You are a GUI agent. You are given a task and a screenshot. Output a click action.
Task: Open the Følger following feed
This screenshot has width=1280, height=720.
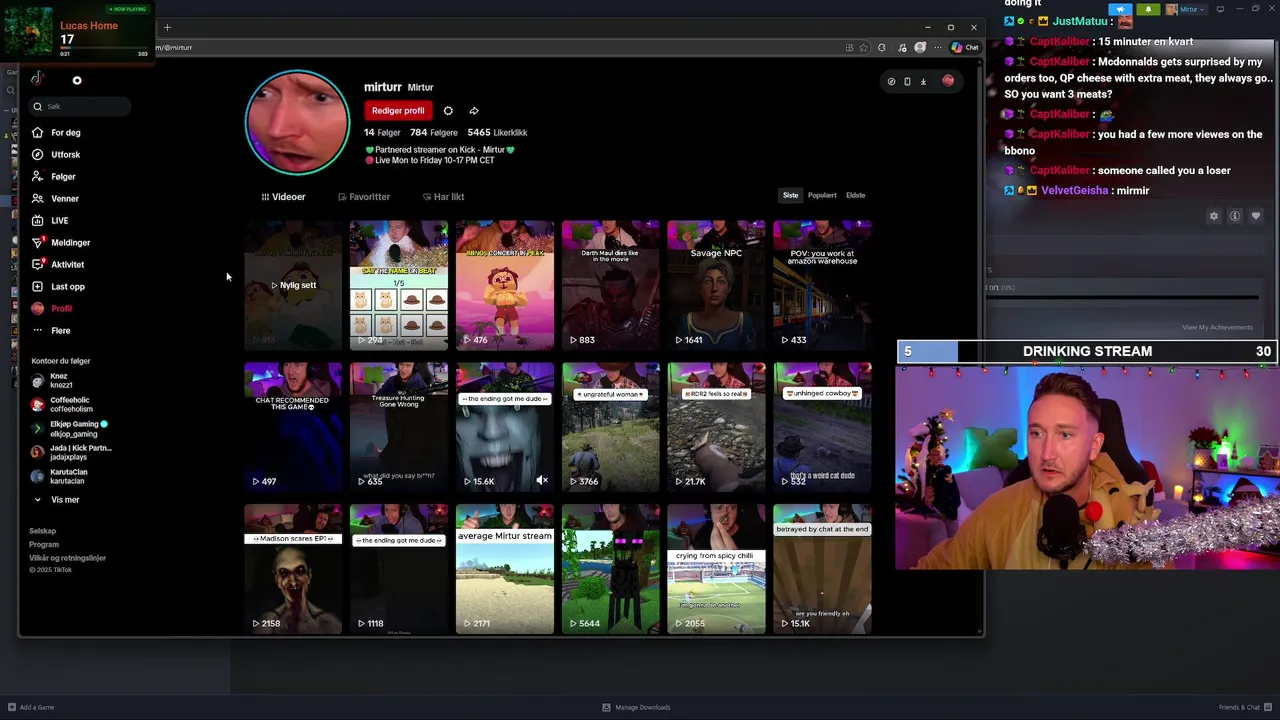54,177
